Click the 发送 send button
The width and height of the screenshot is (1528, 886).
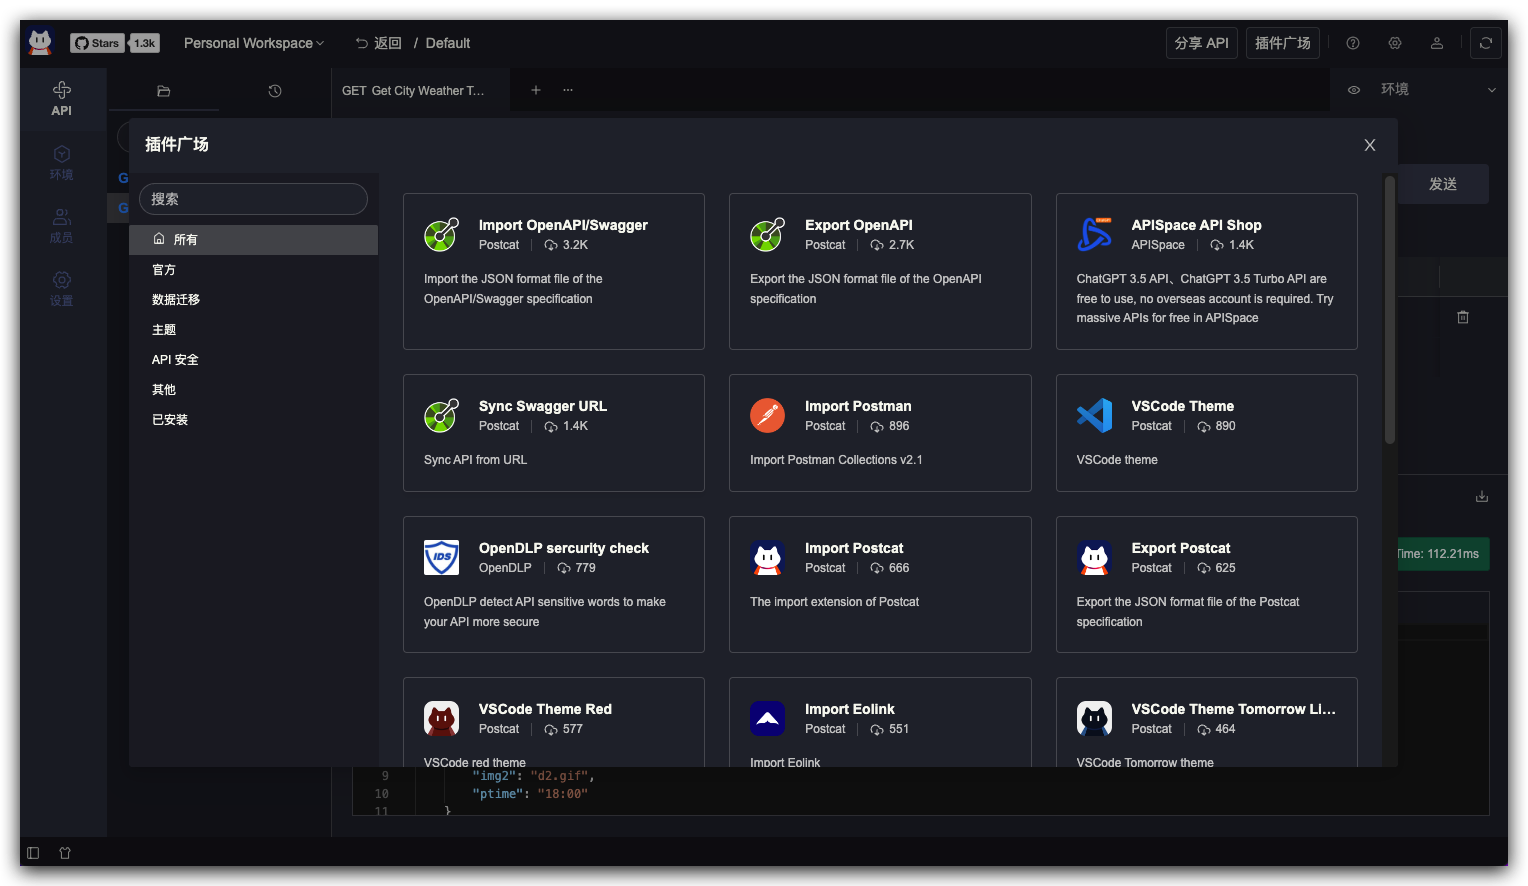click(x=1442, y=184)
